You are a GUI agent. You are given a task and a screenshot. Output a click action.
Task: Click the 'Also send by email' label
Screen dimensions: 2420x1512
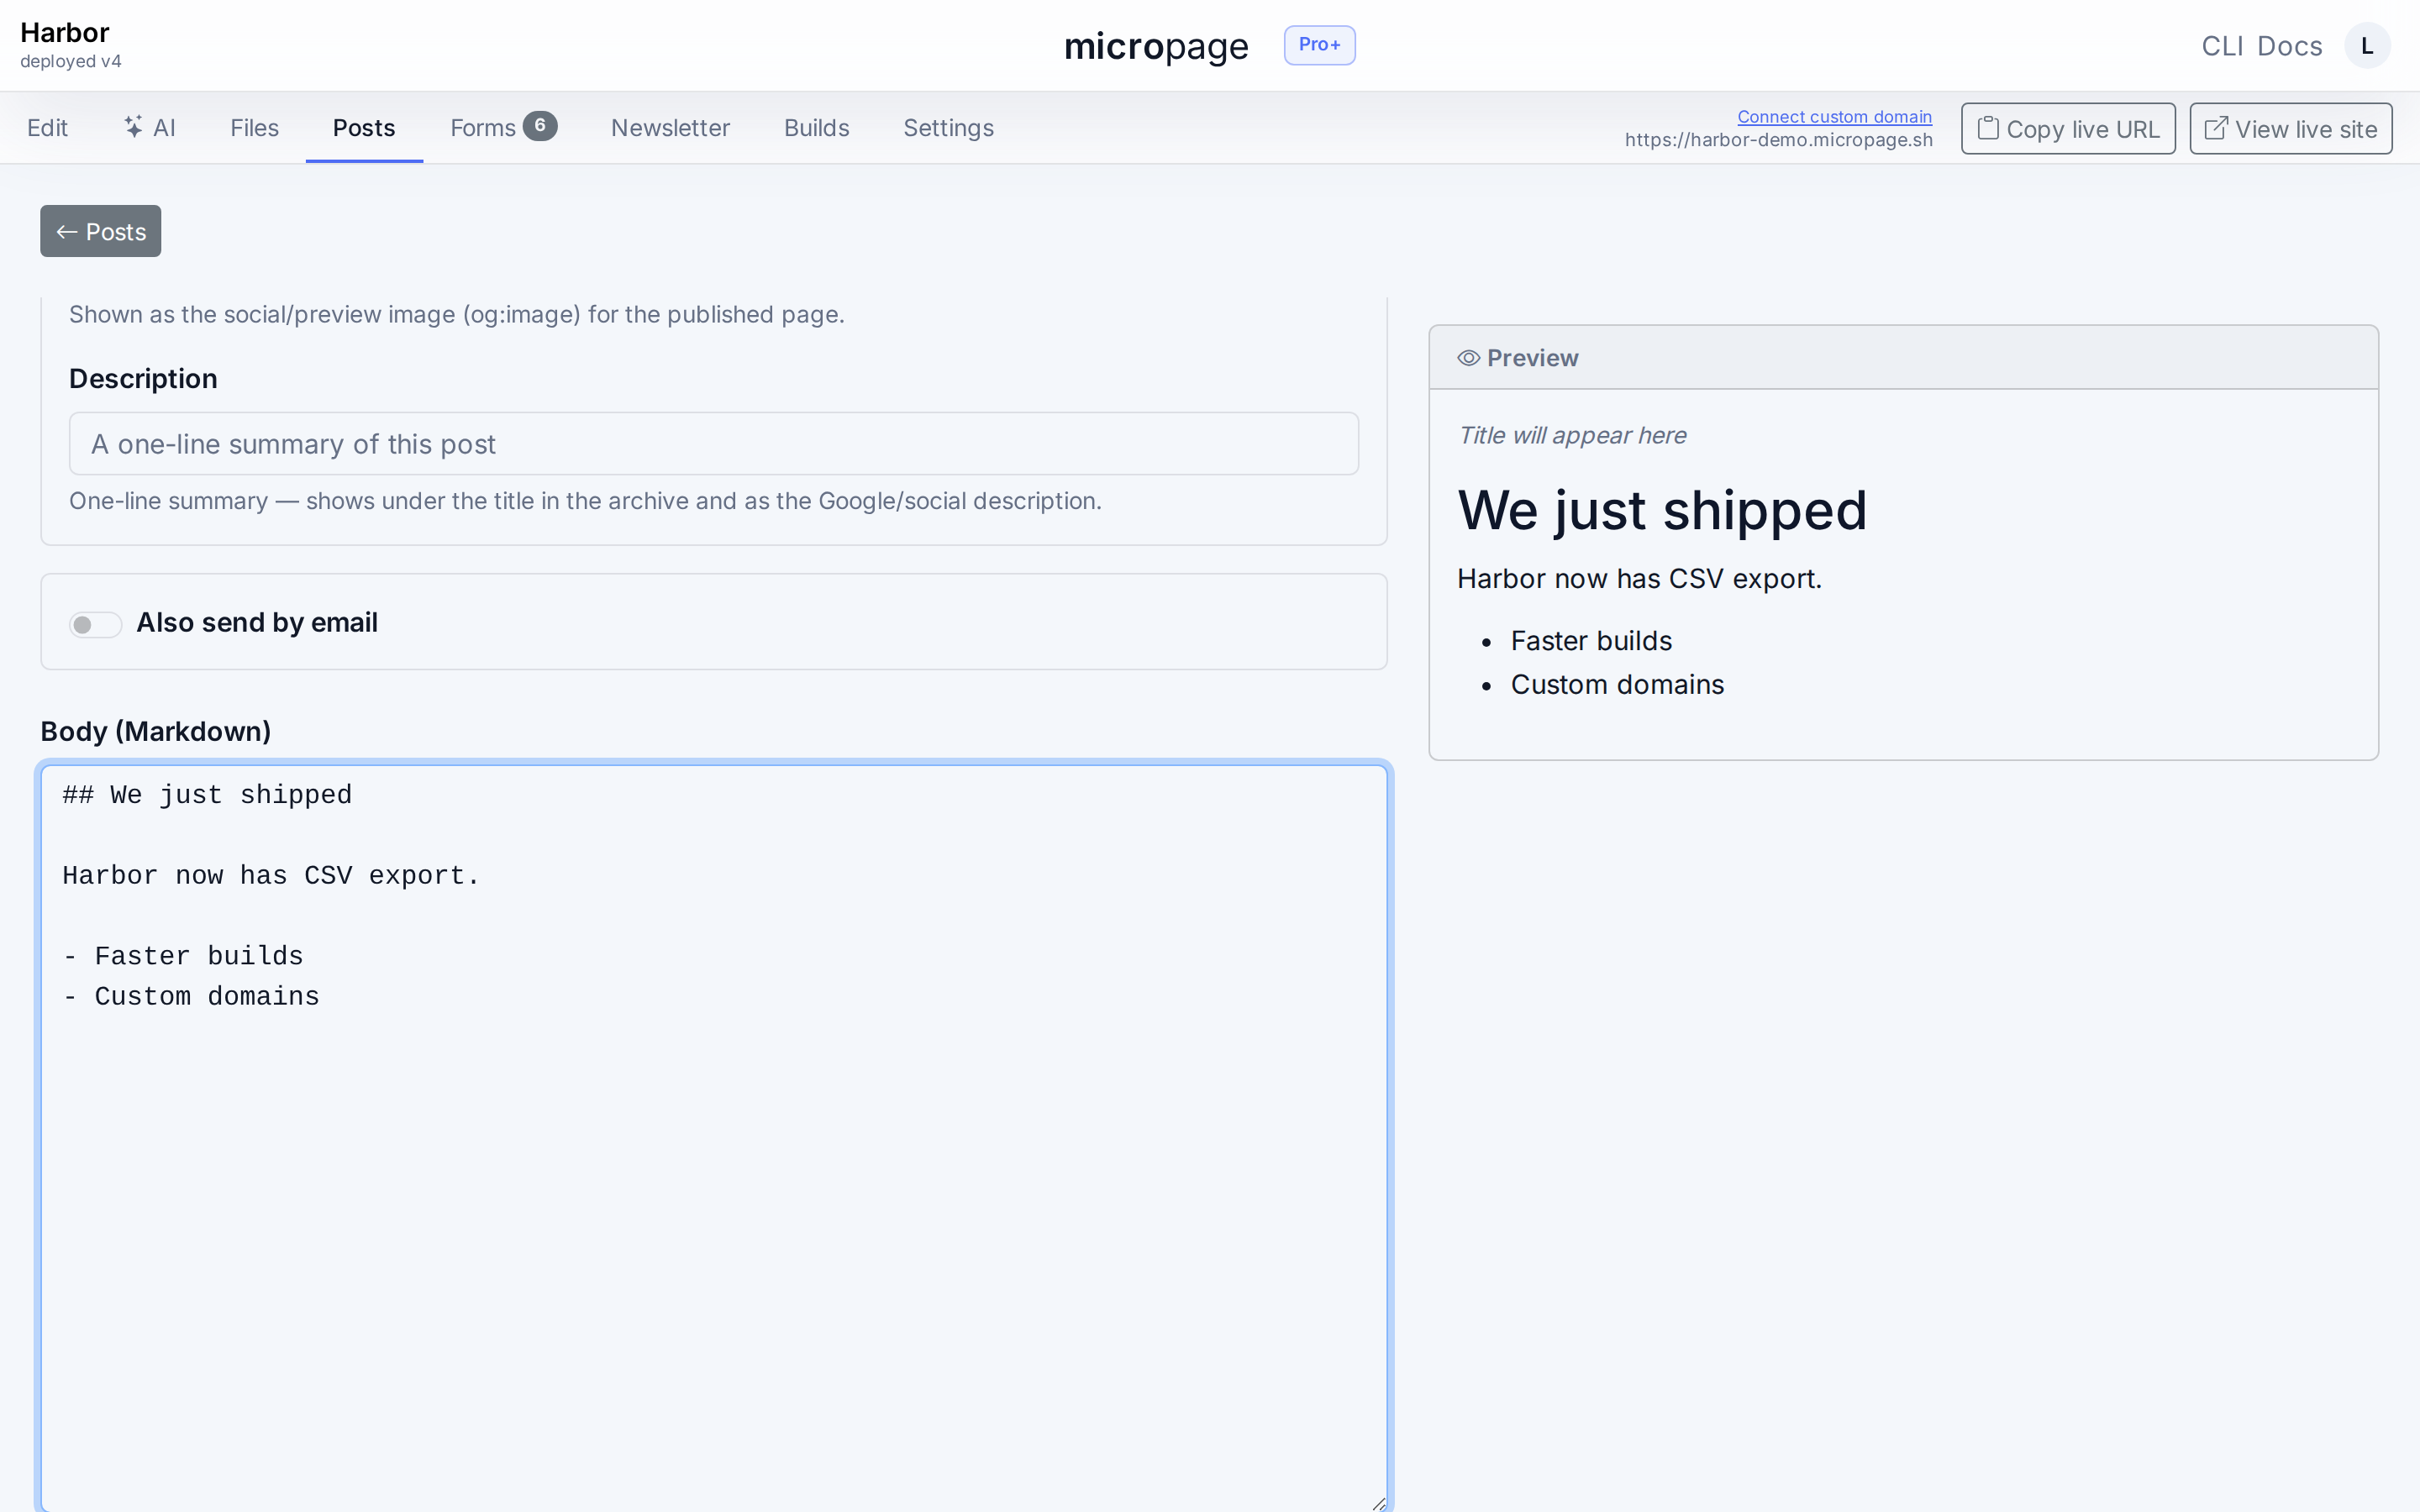(x=257, y=623)
